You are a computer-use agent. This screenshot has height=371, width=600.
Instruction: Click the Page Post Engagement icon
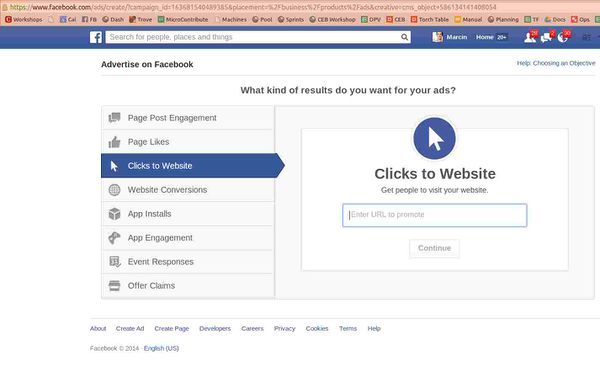pyautogui.click(x=114, y=118)
